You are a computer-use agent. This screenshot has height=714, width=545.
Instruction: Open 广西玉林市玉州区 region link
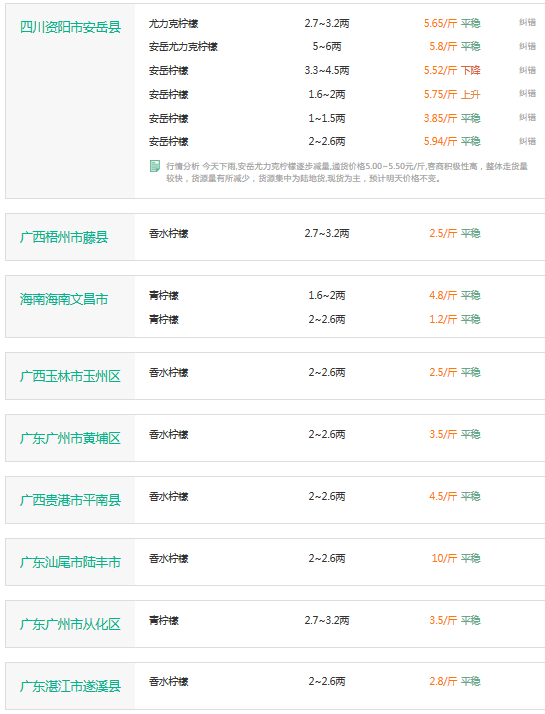(x=71, y=376)
